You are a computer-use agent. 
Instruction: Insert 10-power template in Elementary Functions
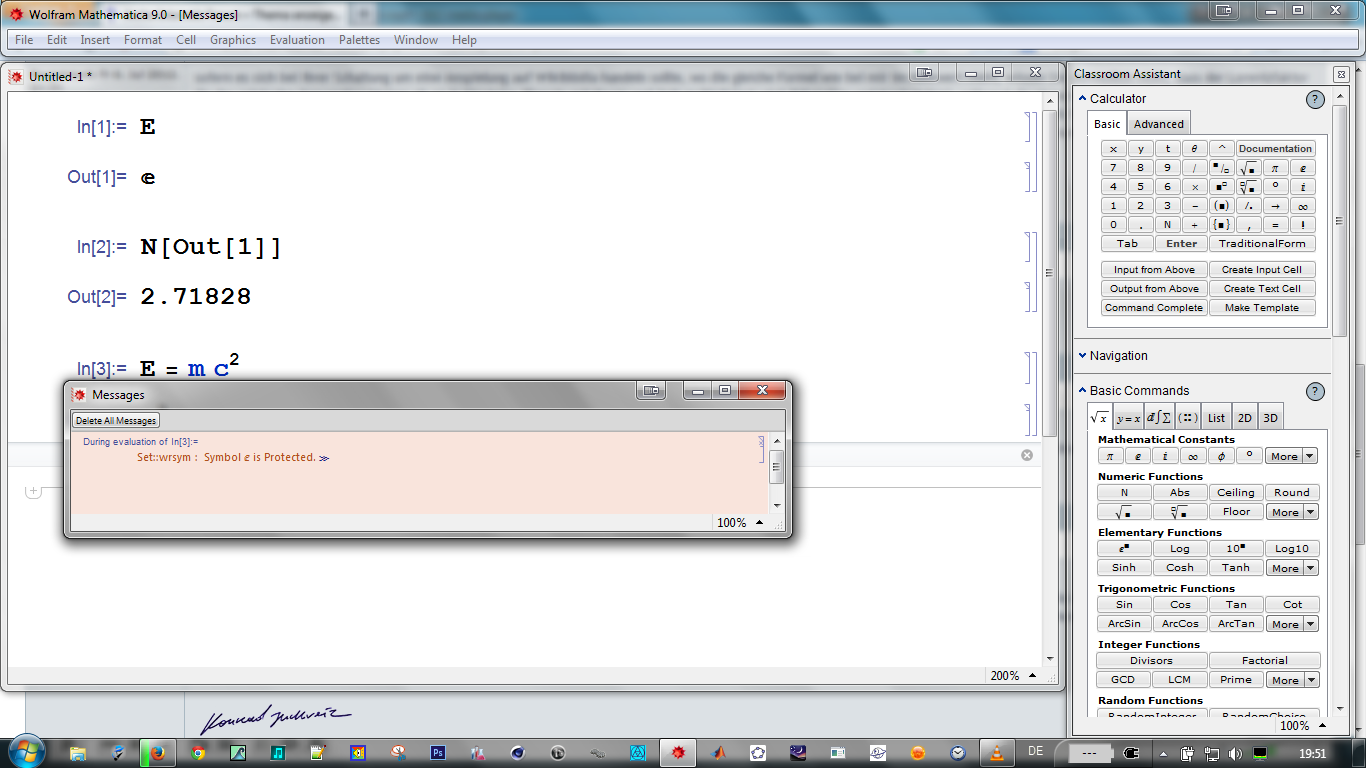pos(1236,549)
